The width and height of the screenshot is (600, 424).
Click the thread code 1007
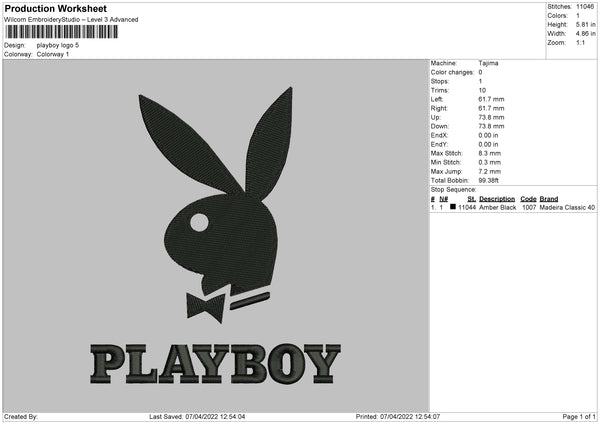[x=529, y=207]
